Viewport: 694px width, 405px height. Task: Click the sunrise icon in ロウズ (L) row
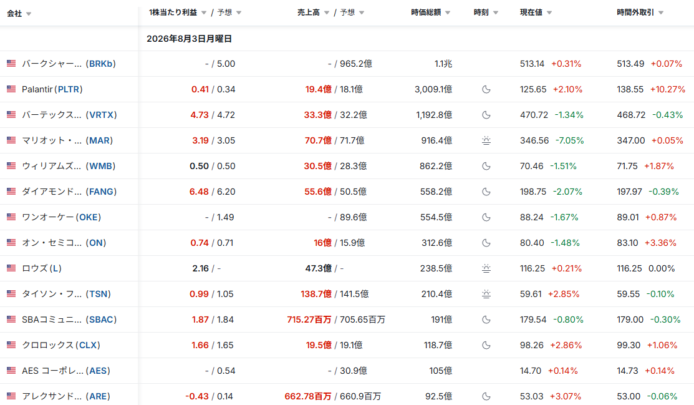tap(486, 269)
